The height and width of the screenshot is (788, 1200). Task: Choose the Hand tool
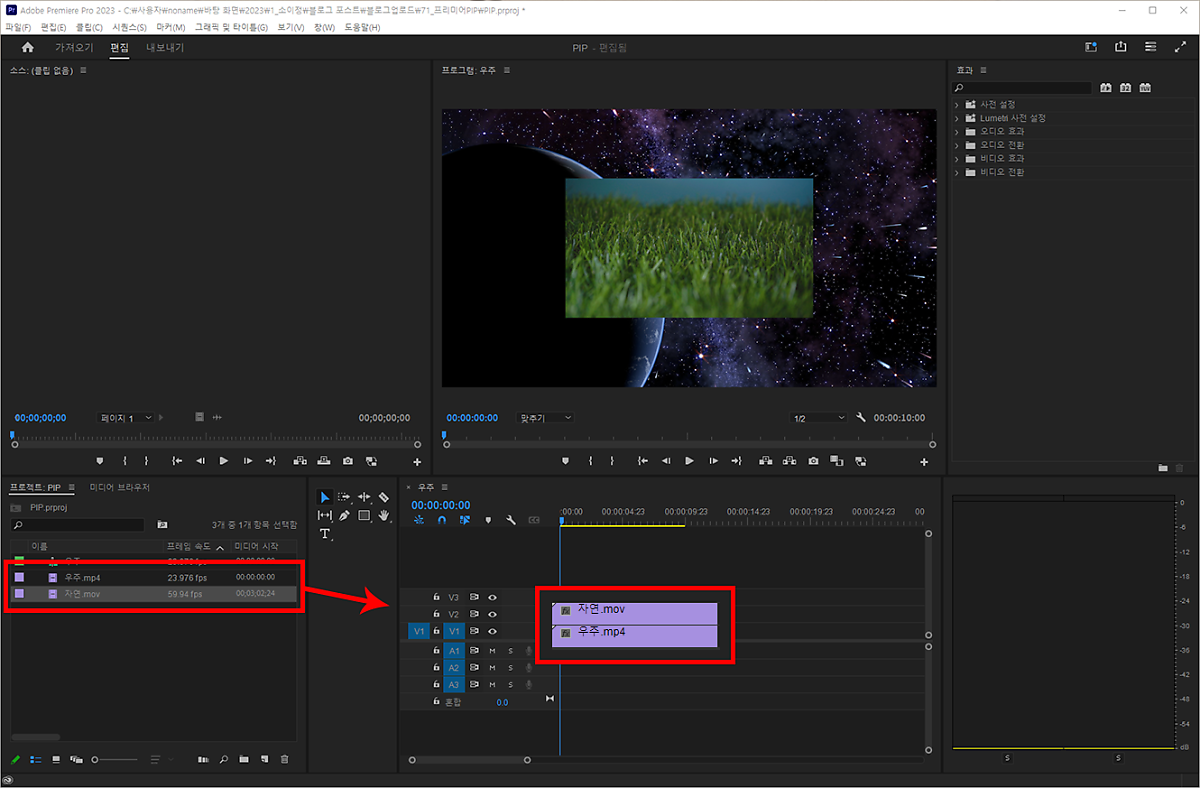tap(384, 516)
